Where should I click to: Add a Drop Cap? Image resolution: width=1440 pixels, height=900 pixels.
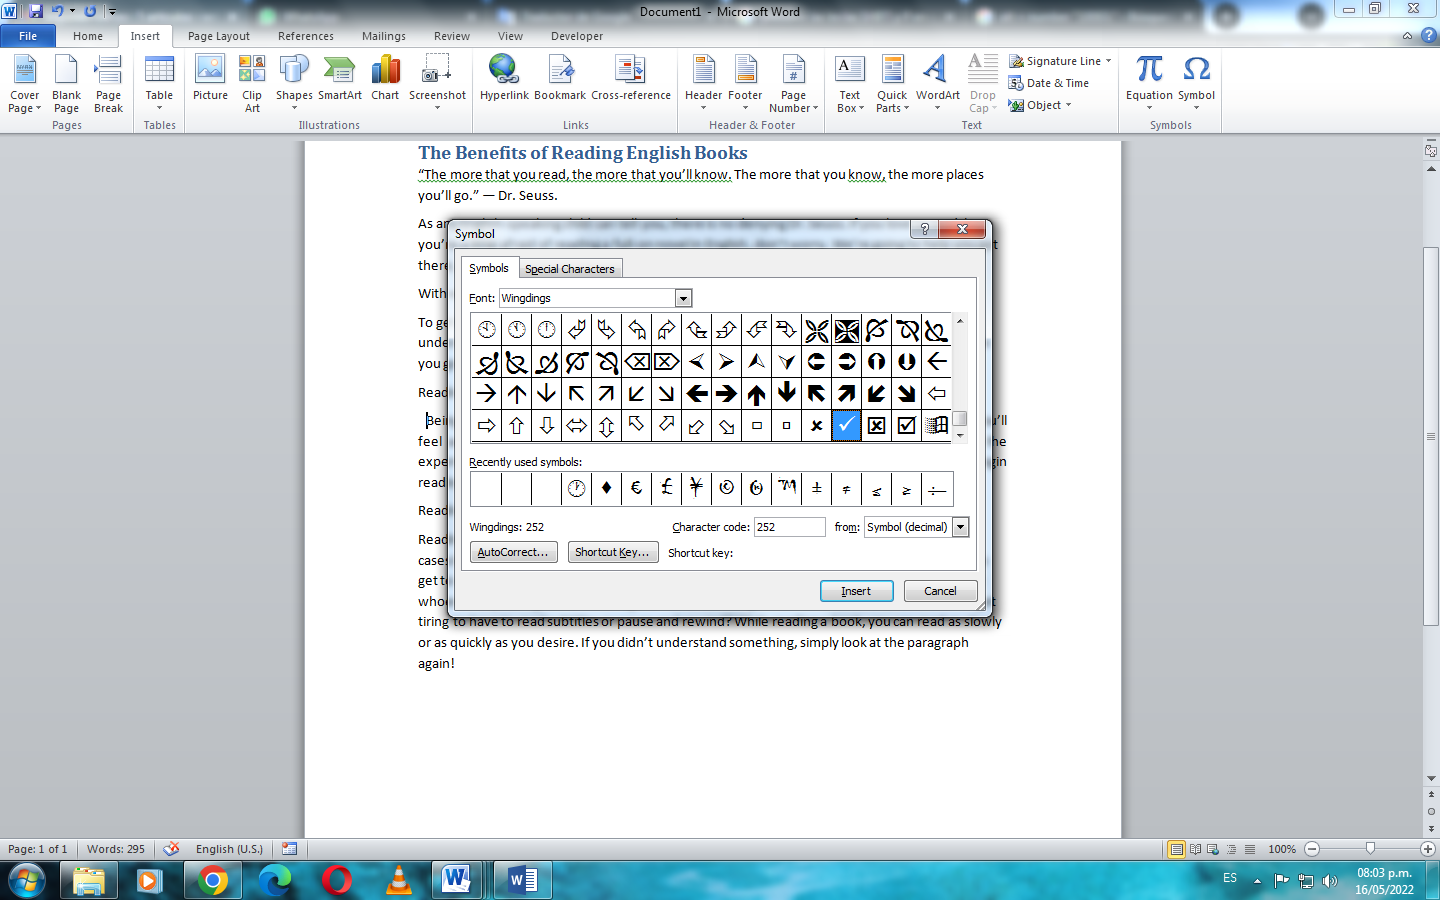(x=983, y=84)
